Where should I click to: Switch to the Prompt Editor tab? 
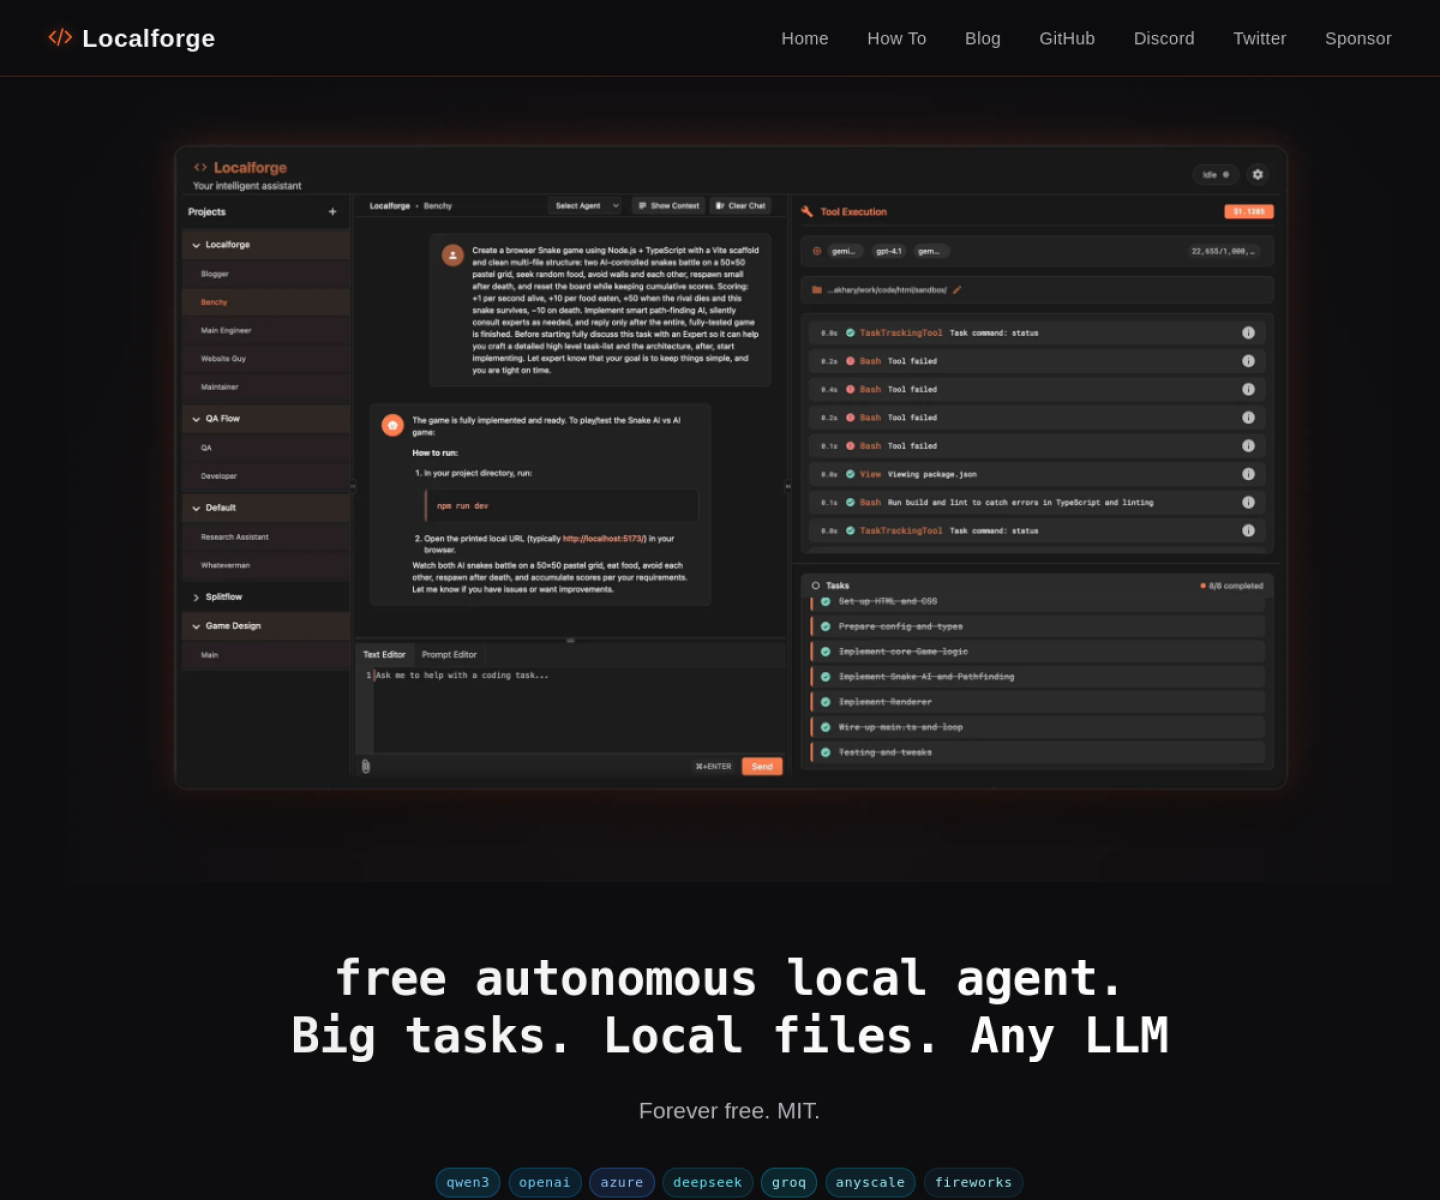(449, 655)
